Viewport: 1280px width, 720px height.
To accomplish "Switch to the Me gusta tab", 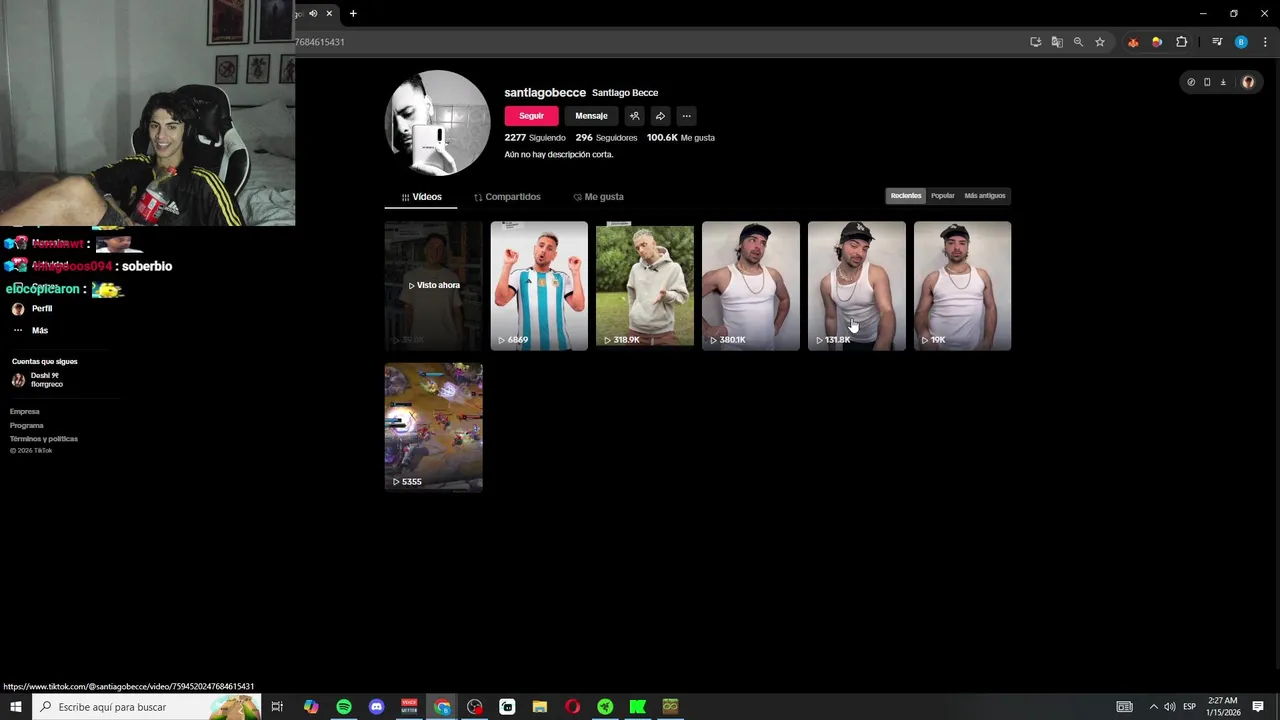I will tap(598, 197).
